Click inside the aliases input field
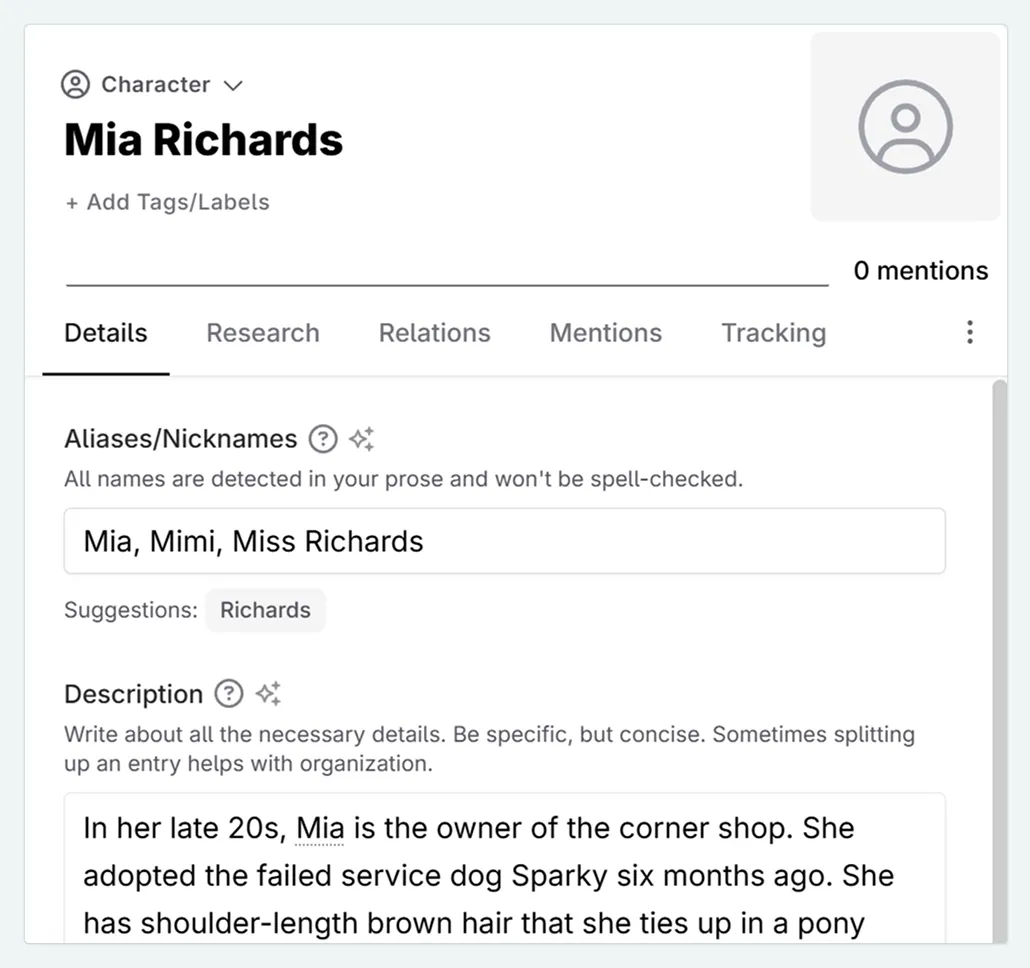Image resolution: width=1030 pixels, height=968 pixels. (500, 541)
